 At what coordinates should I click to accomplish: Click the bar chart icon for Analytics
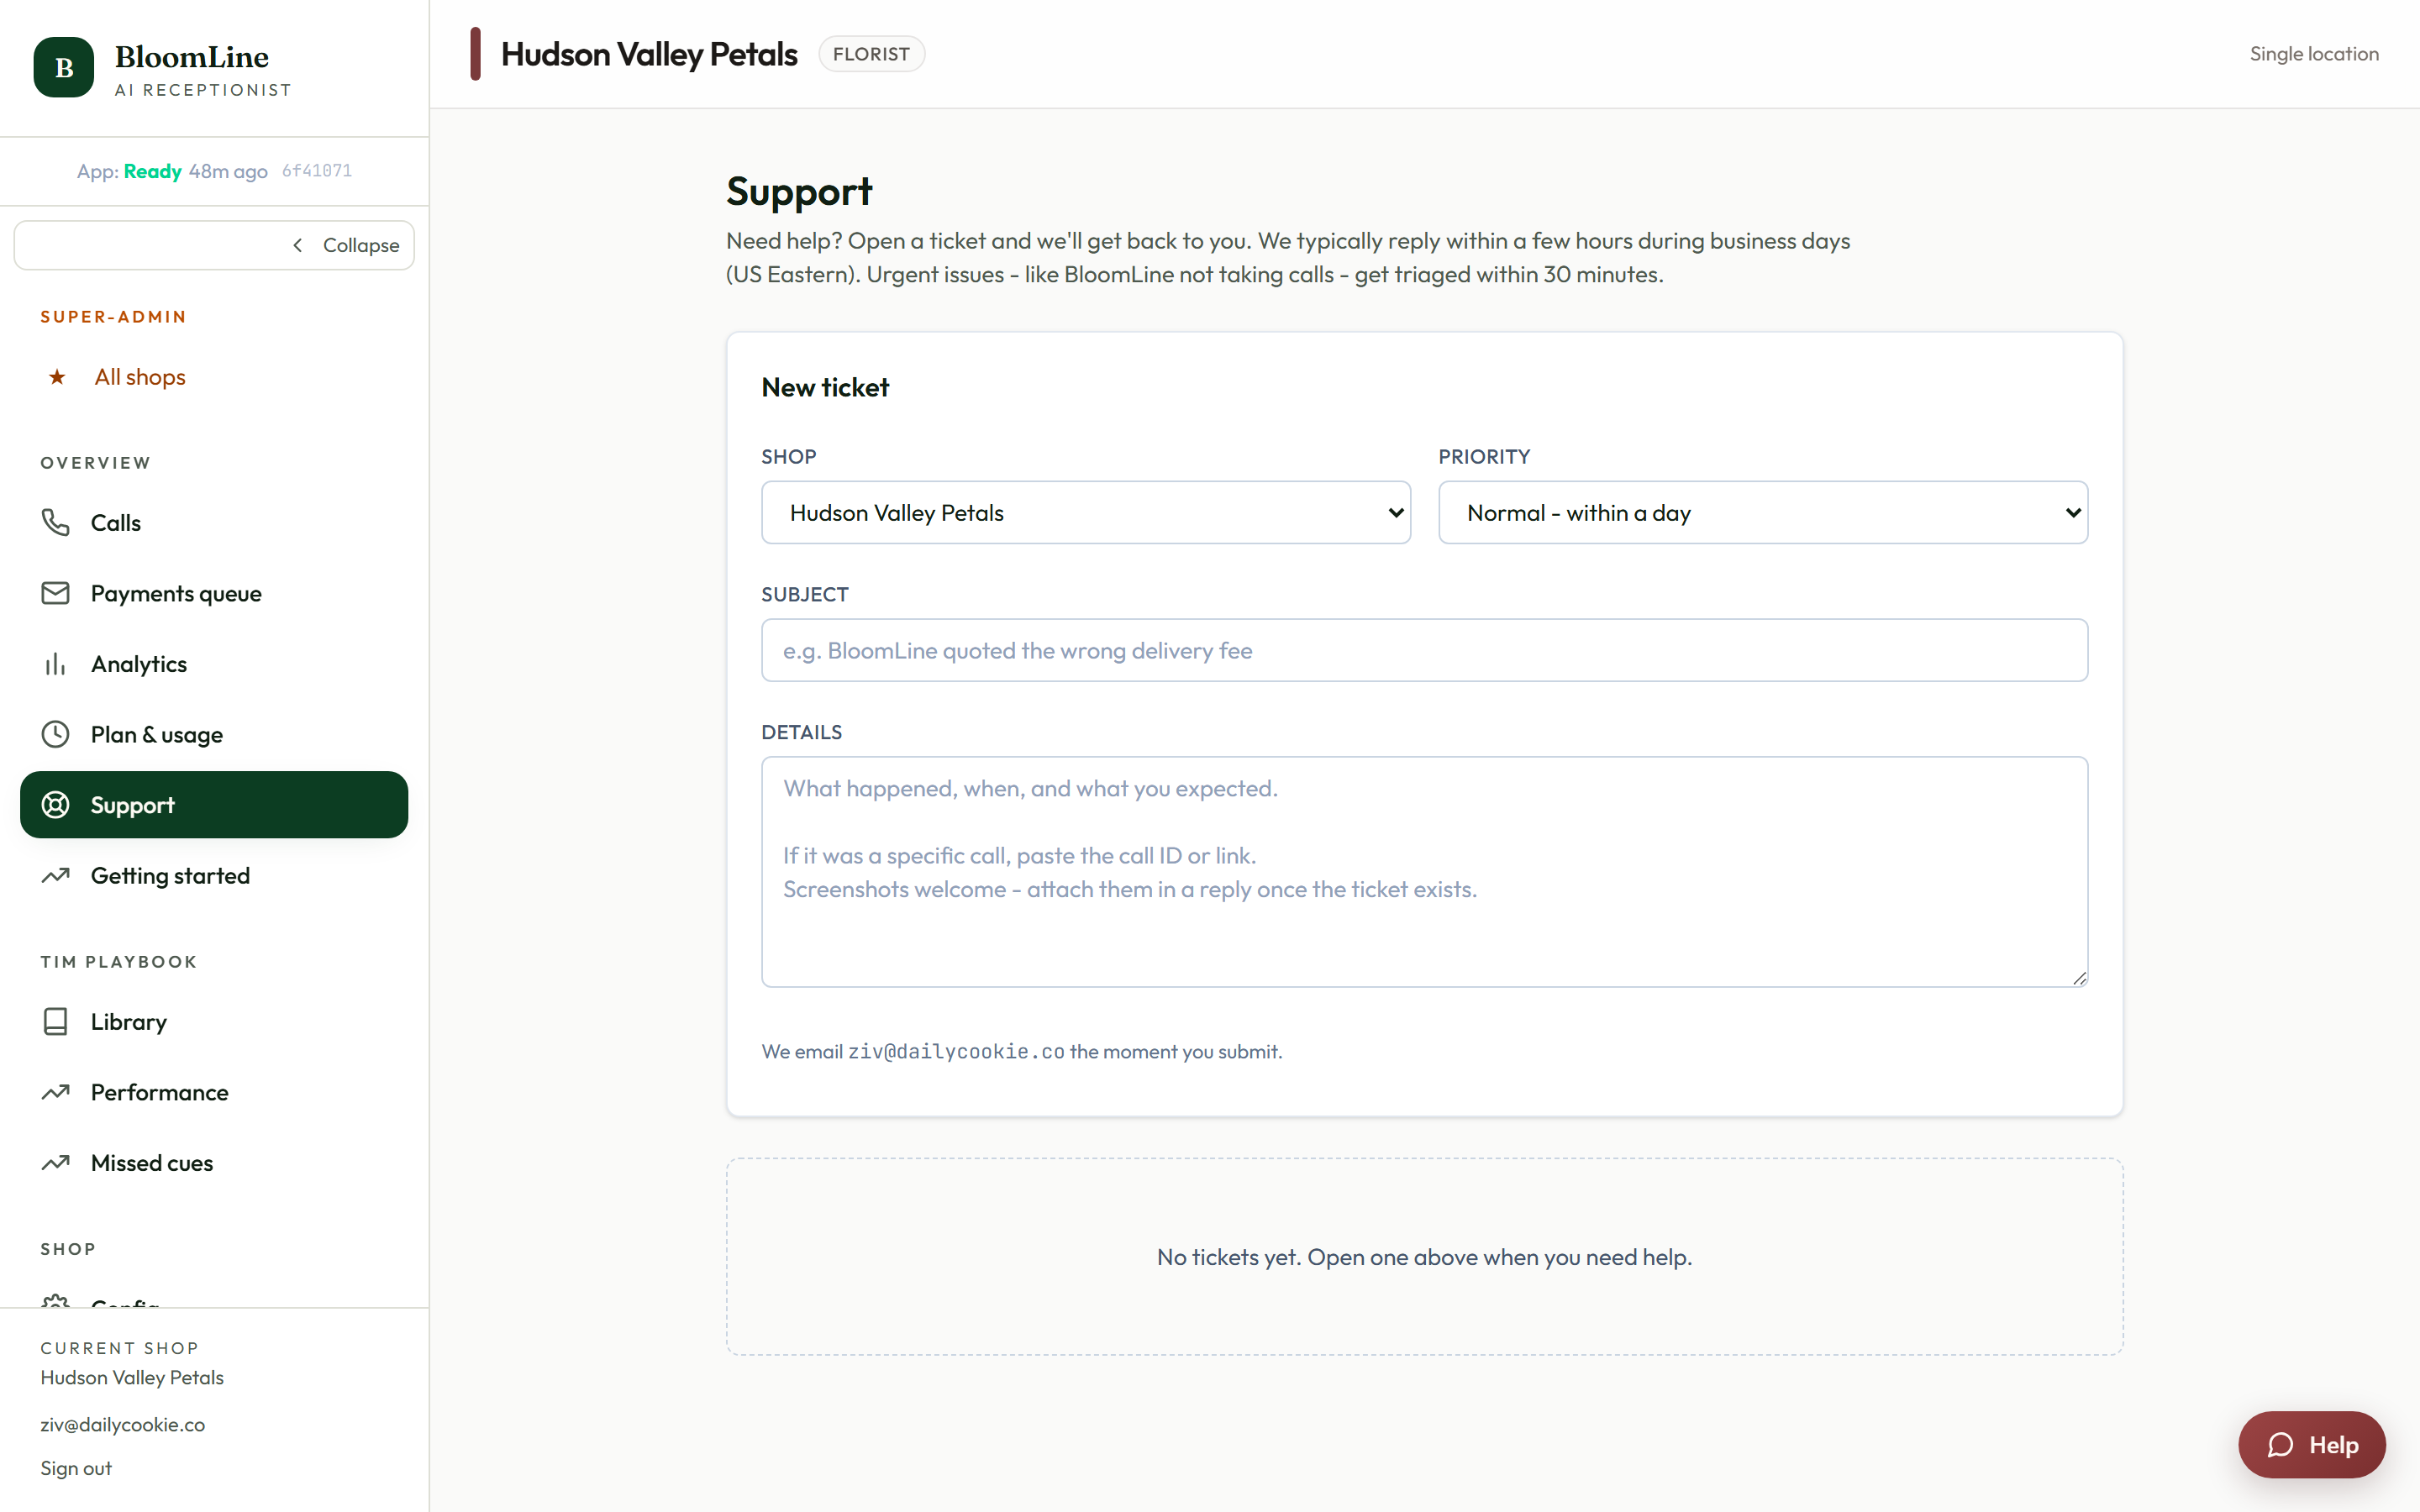[55, 664]
